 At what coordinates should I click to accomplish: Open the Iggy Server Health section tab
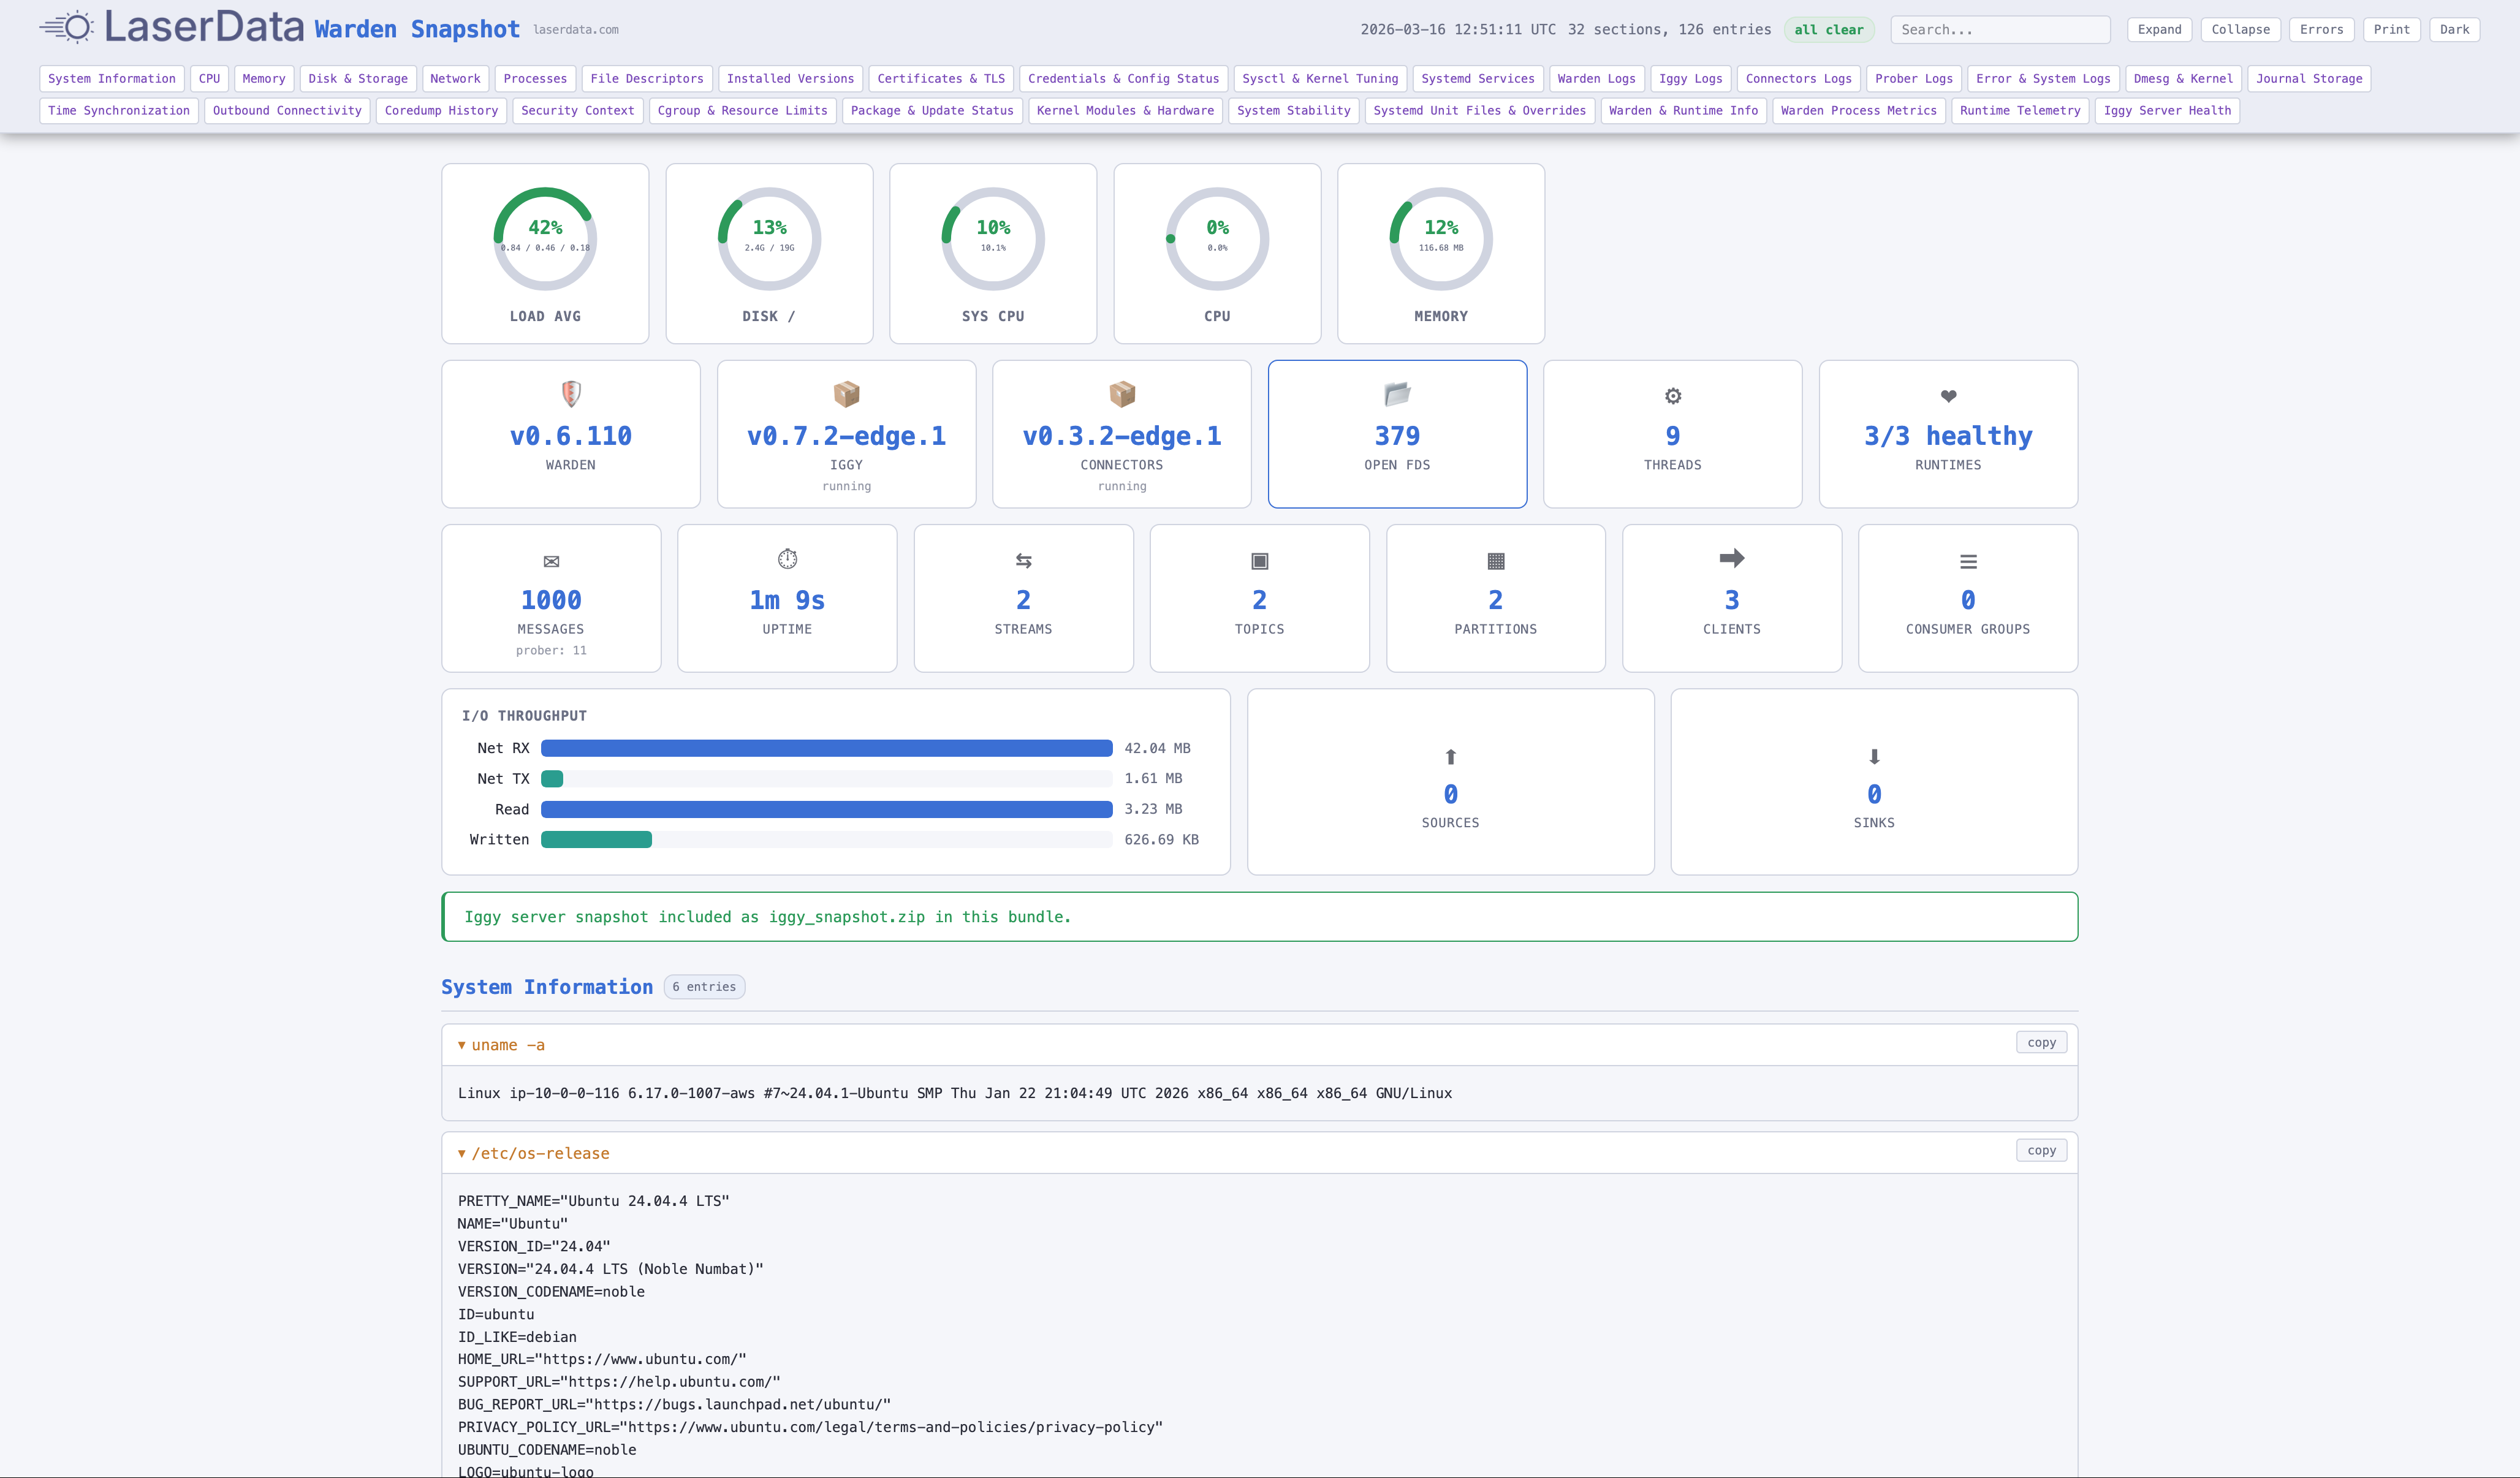(x=2166, y=111)
